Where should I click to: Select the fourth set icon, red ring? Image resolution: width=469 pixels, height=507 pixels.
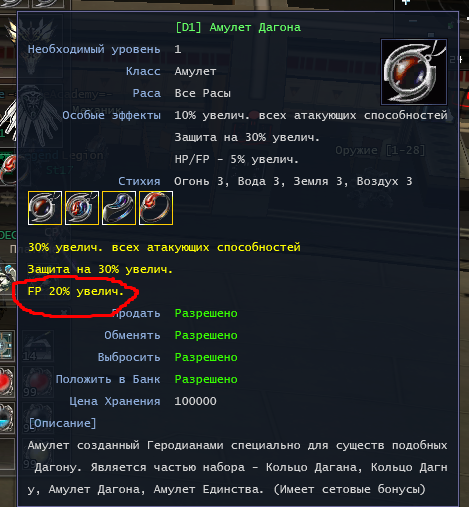(x=156, y=208)
